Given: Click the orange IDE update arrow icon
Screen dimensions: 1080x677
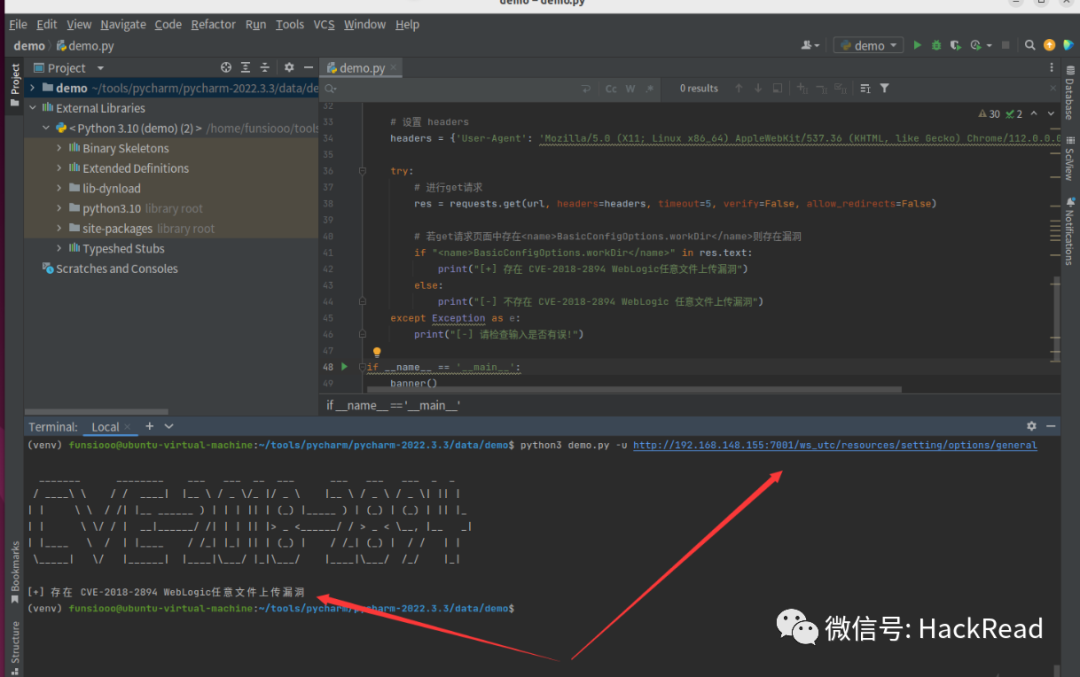Looking at the screenshot, I should (1049, 45).
